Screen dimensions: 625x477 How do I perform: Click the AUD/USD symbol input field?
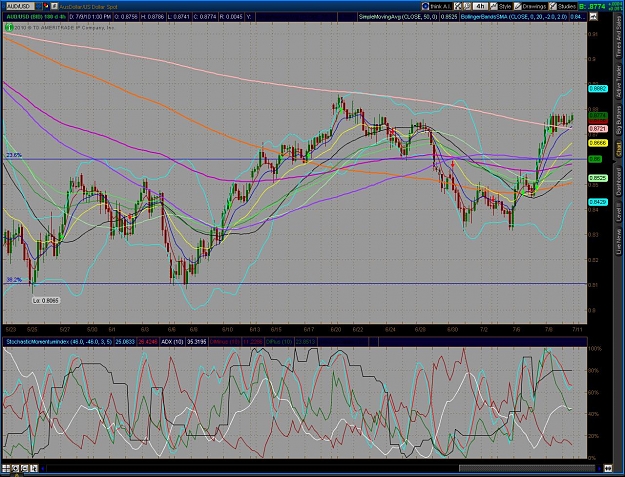pyautogui.click(x=18, y=6)
